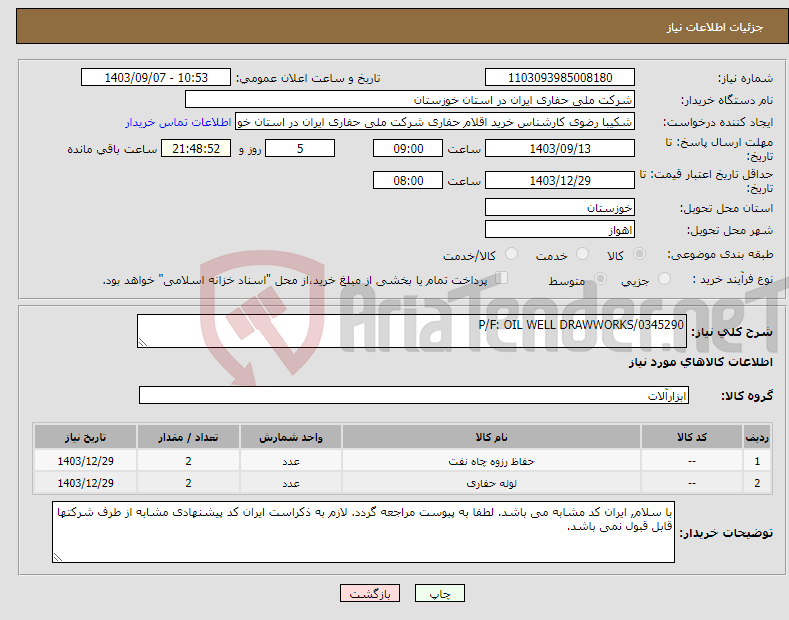Image resolution: width=789 pixels, height=620 pixels.
Task: Click the بازگشت (back) button
Action: pos(370,593)
